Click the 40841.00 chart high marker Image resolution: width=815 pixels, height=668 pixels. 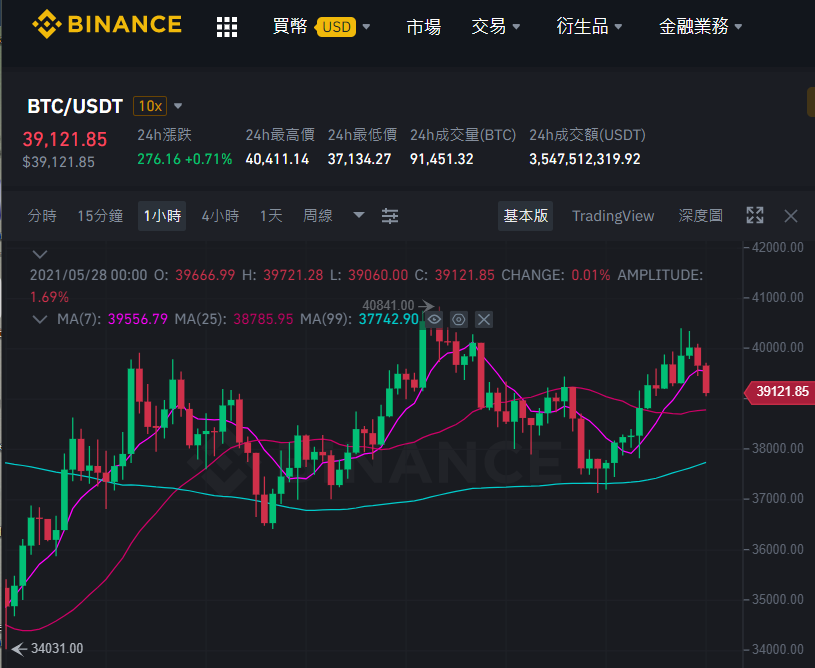(x=388, y=305)
